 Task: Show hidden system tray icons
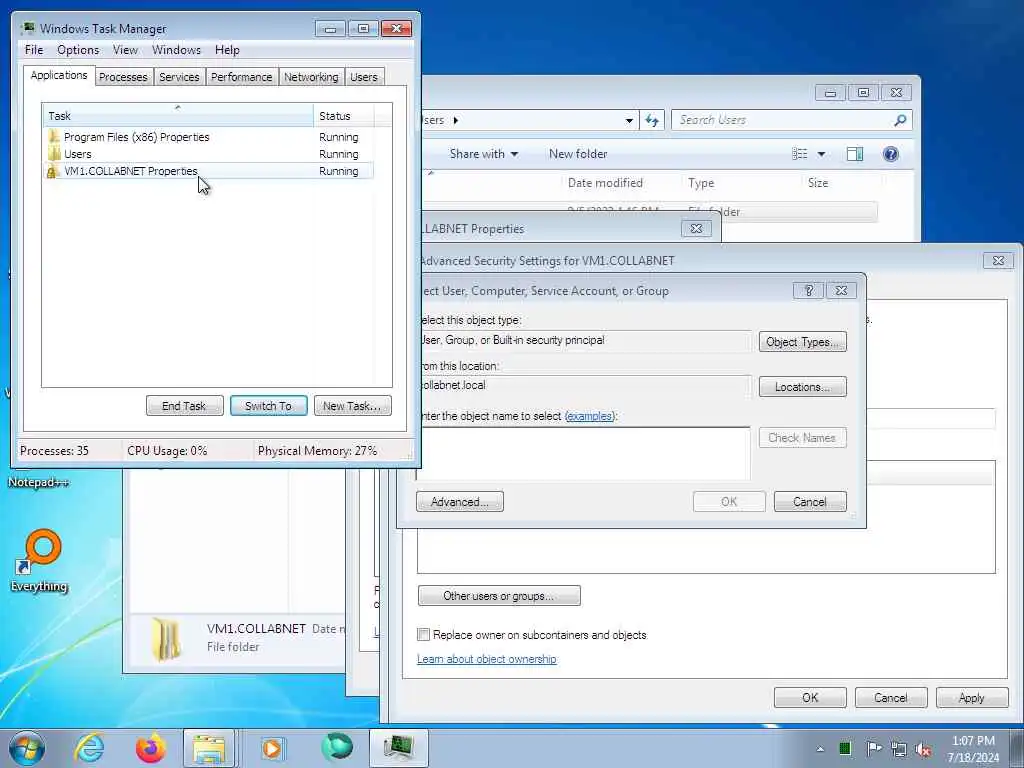[820, 749]
